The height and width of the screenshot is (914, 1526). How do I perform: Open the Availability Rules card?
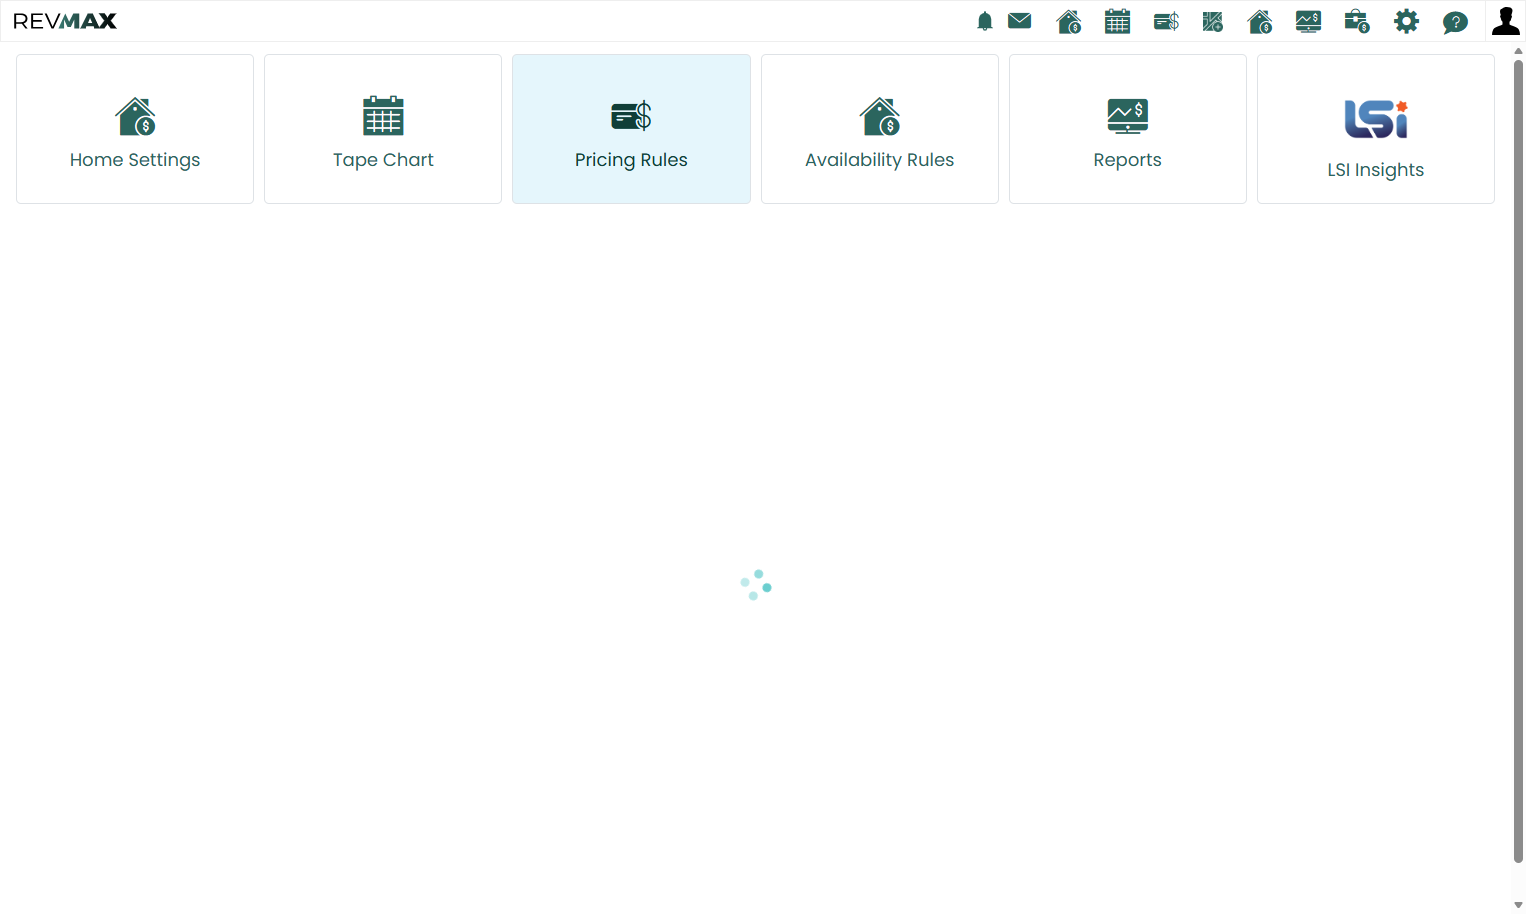coord(880,129)
